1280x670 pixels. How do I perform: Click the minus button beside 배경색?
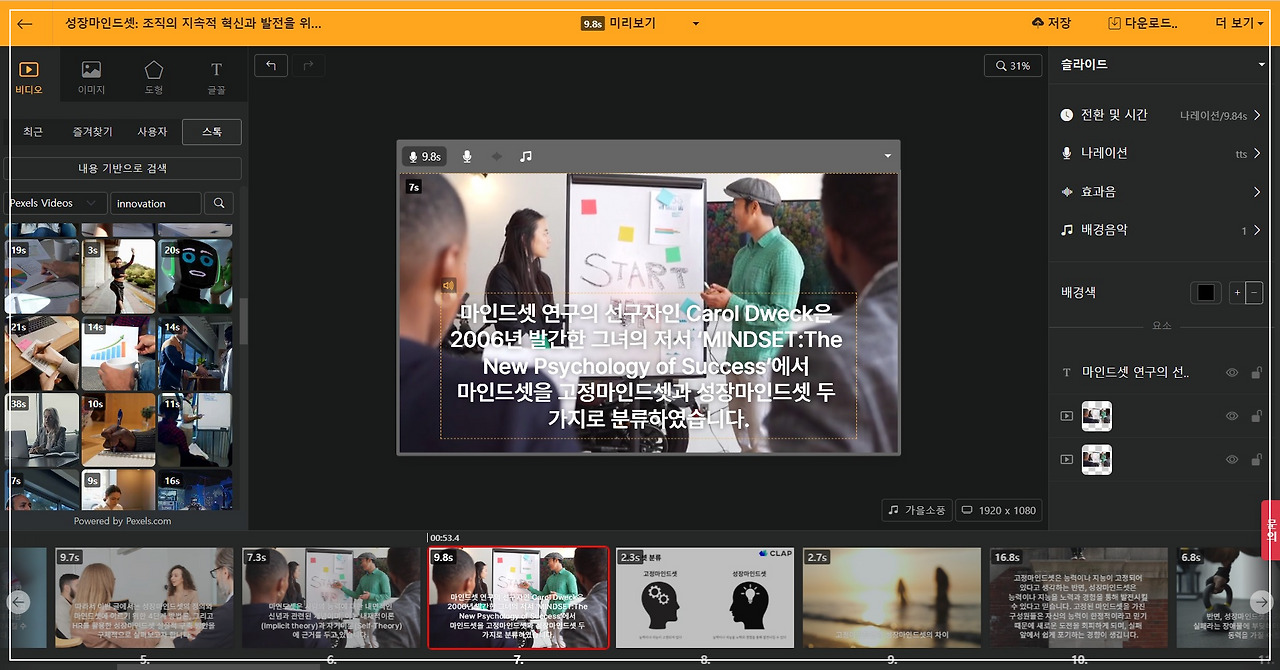coord(1253,293)
